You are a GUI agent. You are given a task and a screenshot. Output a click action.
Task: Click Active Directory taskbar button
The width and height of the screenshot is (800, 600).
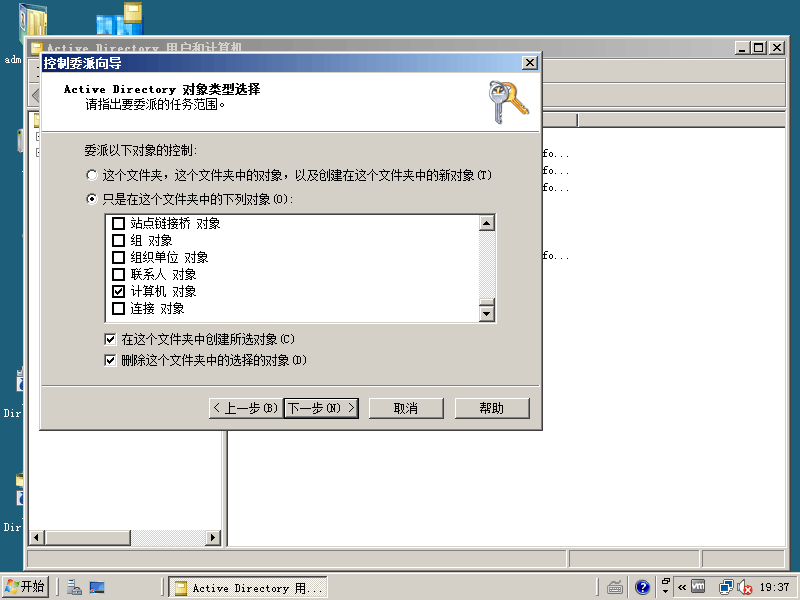click(247, 588)
